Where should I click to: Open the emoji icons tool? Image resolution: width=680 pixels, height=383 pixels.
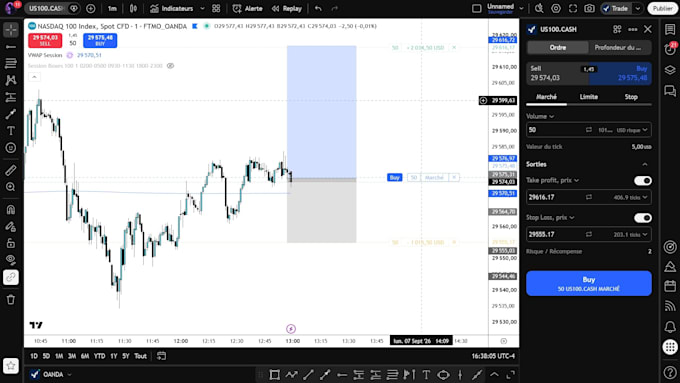11,148
